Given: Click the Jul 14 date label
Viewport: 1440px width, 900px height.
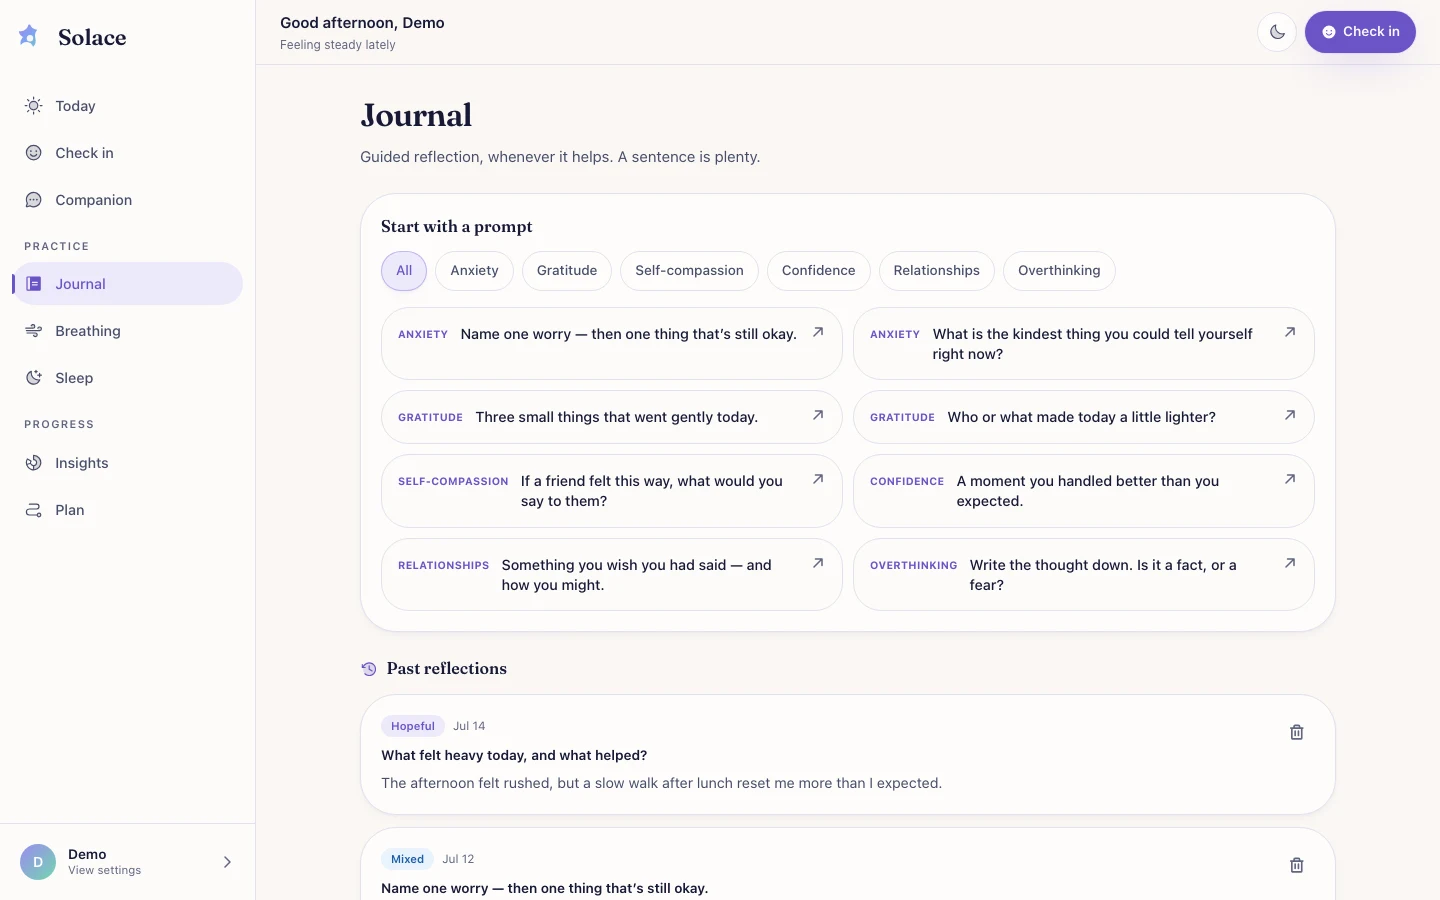Looking at the screenshot, I should click(469, 726).
